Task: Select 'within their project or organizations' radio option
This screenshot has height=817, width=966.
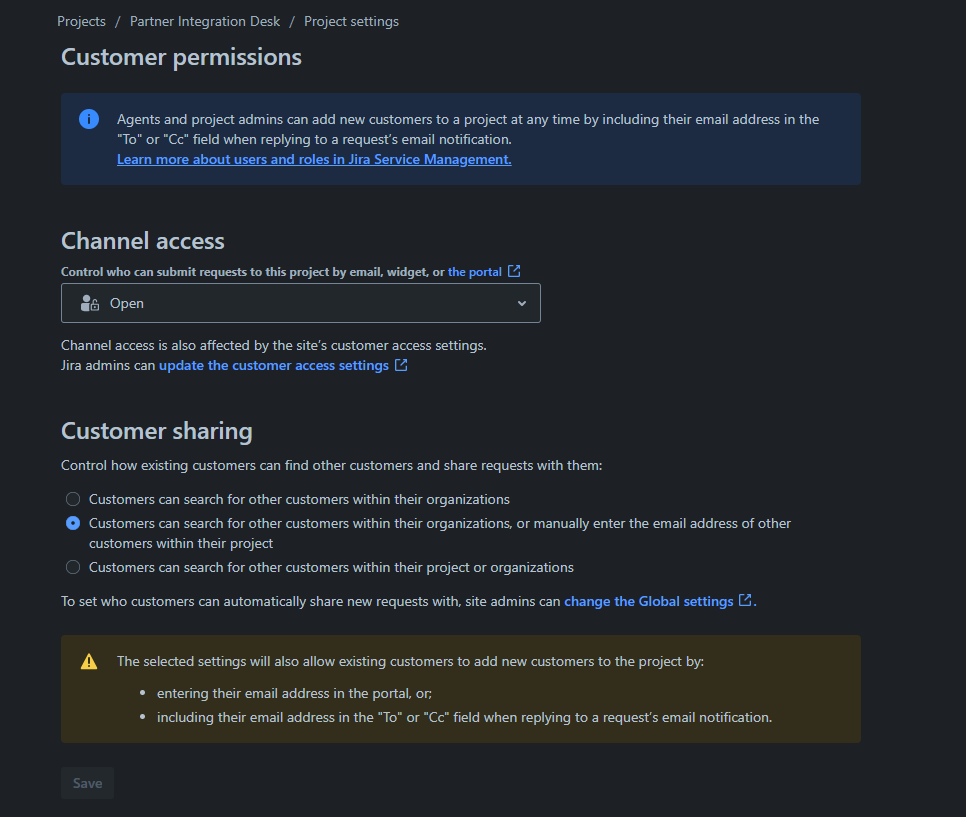Action: pyautogui.click(x=73, y=567)
